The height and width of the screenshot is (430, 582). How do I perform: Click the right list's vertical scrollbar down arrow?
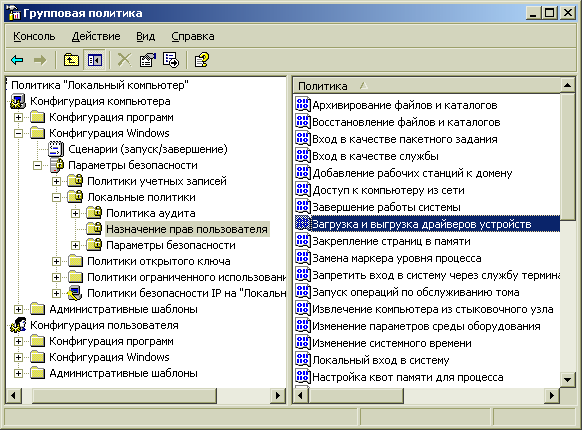pyautogui.click(x=568, y=379)
